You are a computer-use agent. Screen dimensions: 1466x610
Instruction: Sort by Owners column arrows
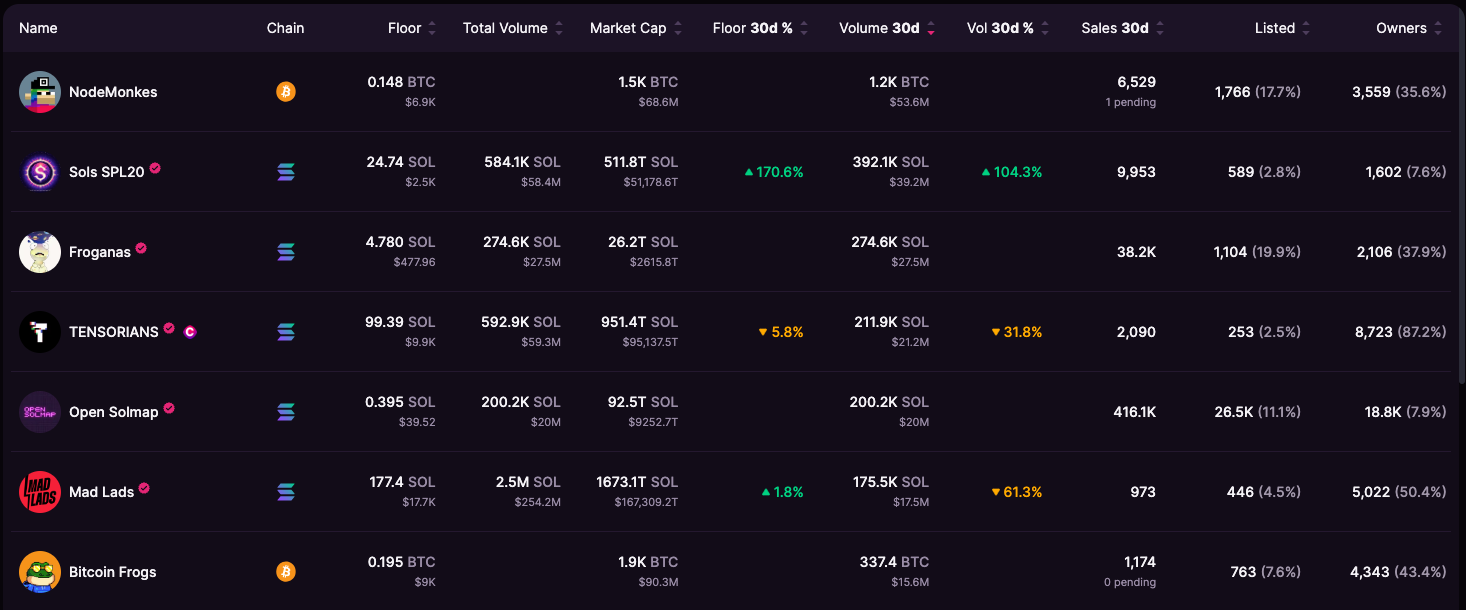1438,28
